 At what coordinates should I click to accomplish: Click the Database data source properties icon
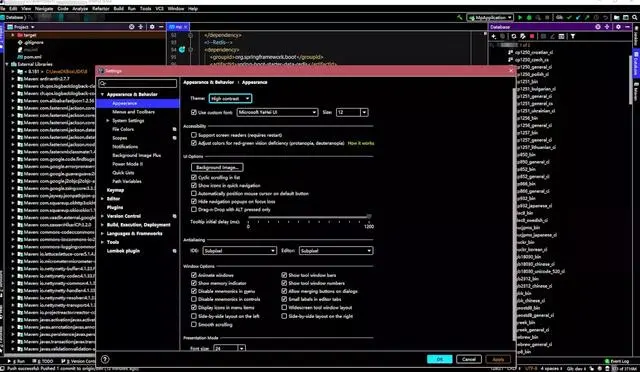pos(523,36)
